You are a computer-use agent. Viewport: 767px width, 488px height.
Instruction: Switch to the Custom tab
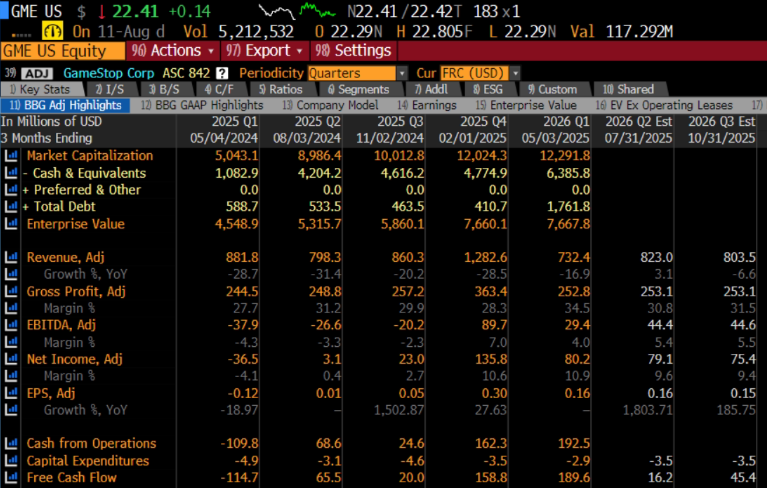click(553, 89)
